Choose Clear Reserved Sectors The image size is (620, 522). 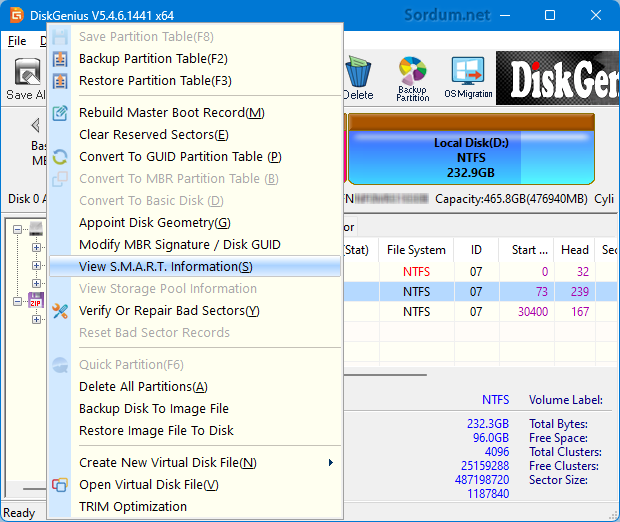pos(195,135)
